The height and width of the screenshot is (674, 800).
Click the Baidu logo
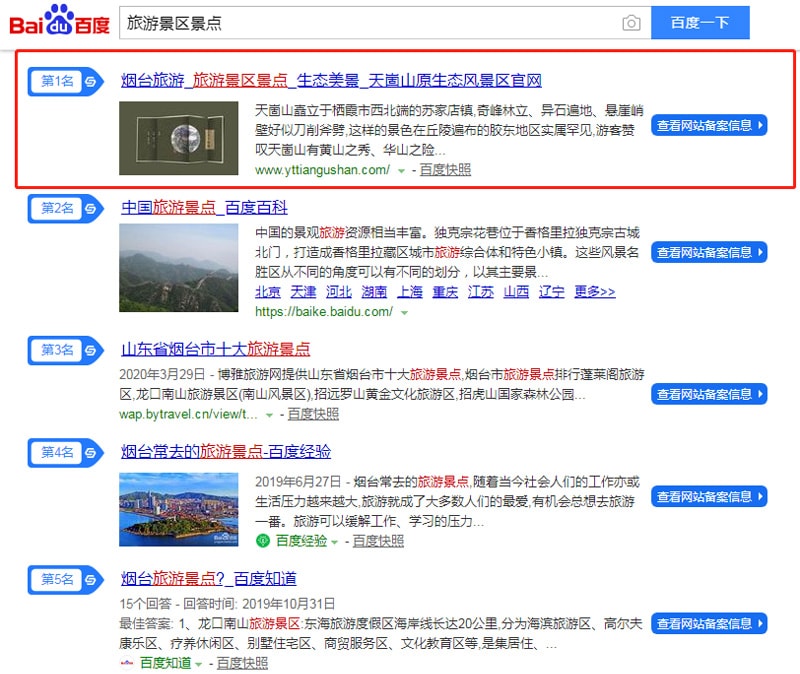pos(59,20)
